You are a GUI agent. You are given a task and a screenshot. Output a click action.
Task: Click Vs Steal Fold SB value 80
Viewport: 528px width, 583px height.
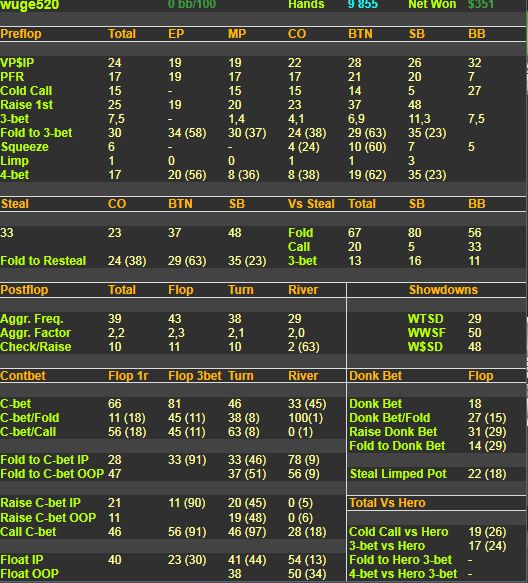pyautogui.click(x=415, y=233)
